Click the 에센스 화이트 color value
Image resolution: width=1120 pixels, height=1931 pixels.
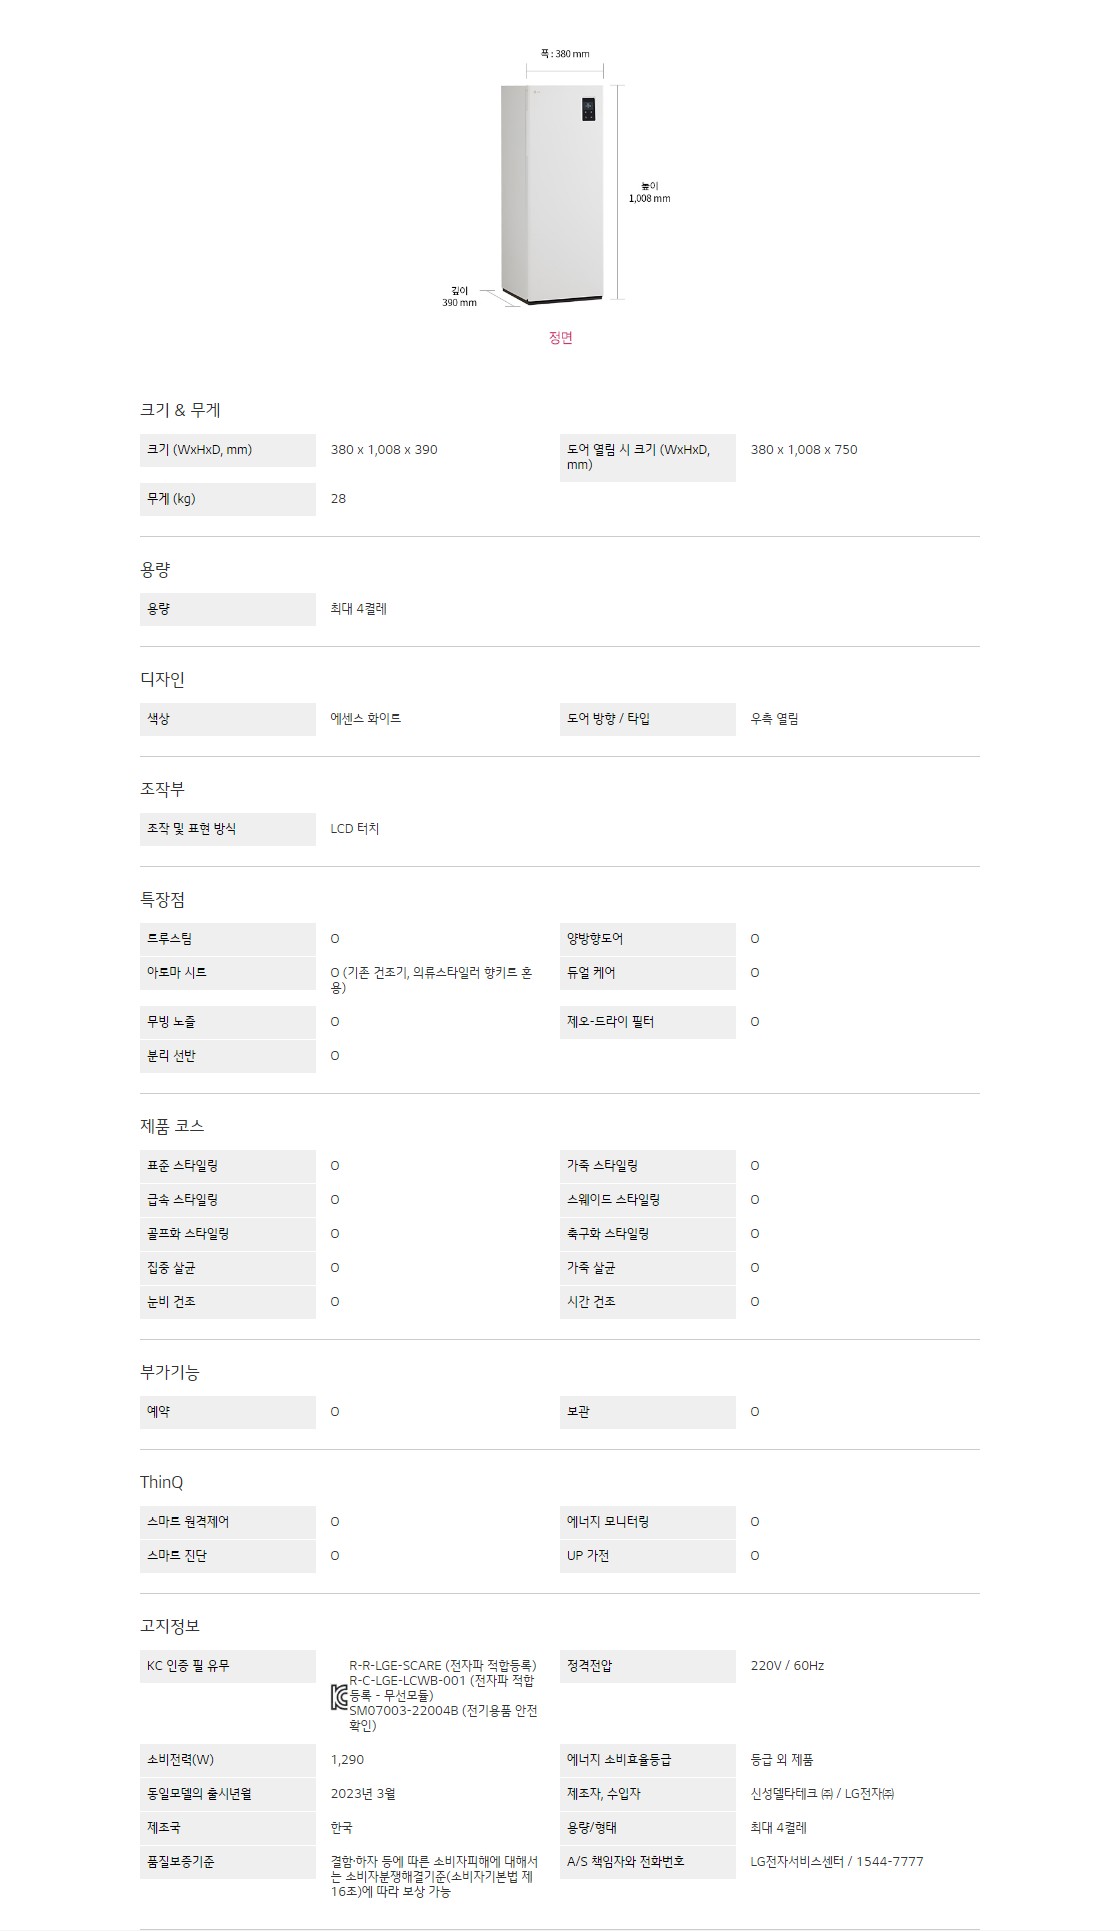click(366, 719)
